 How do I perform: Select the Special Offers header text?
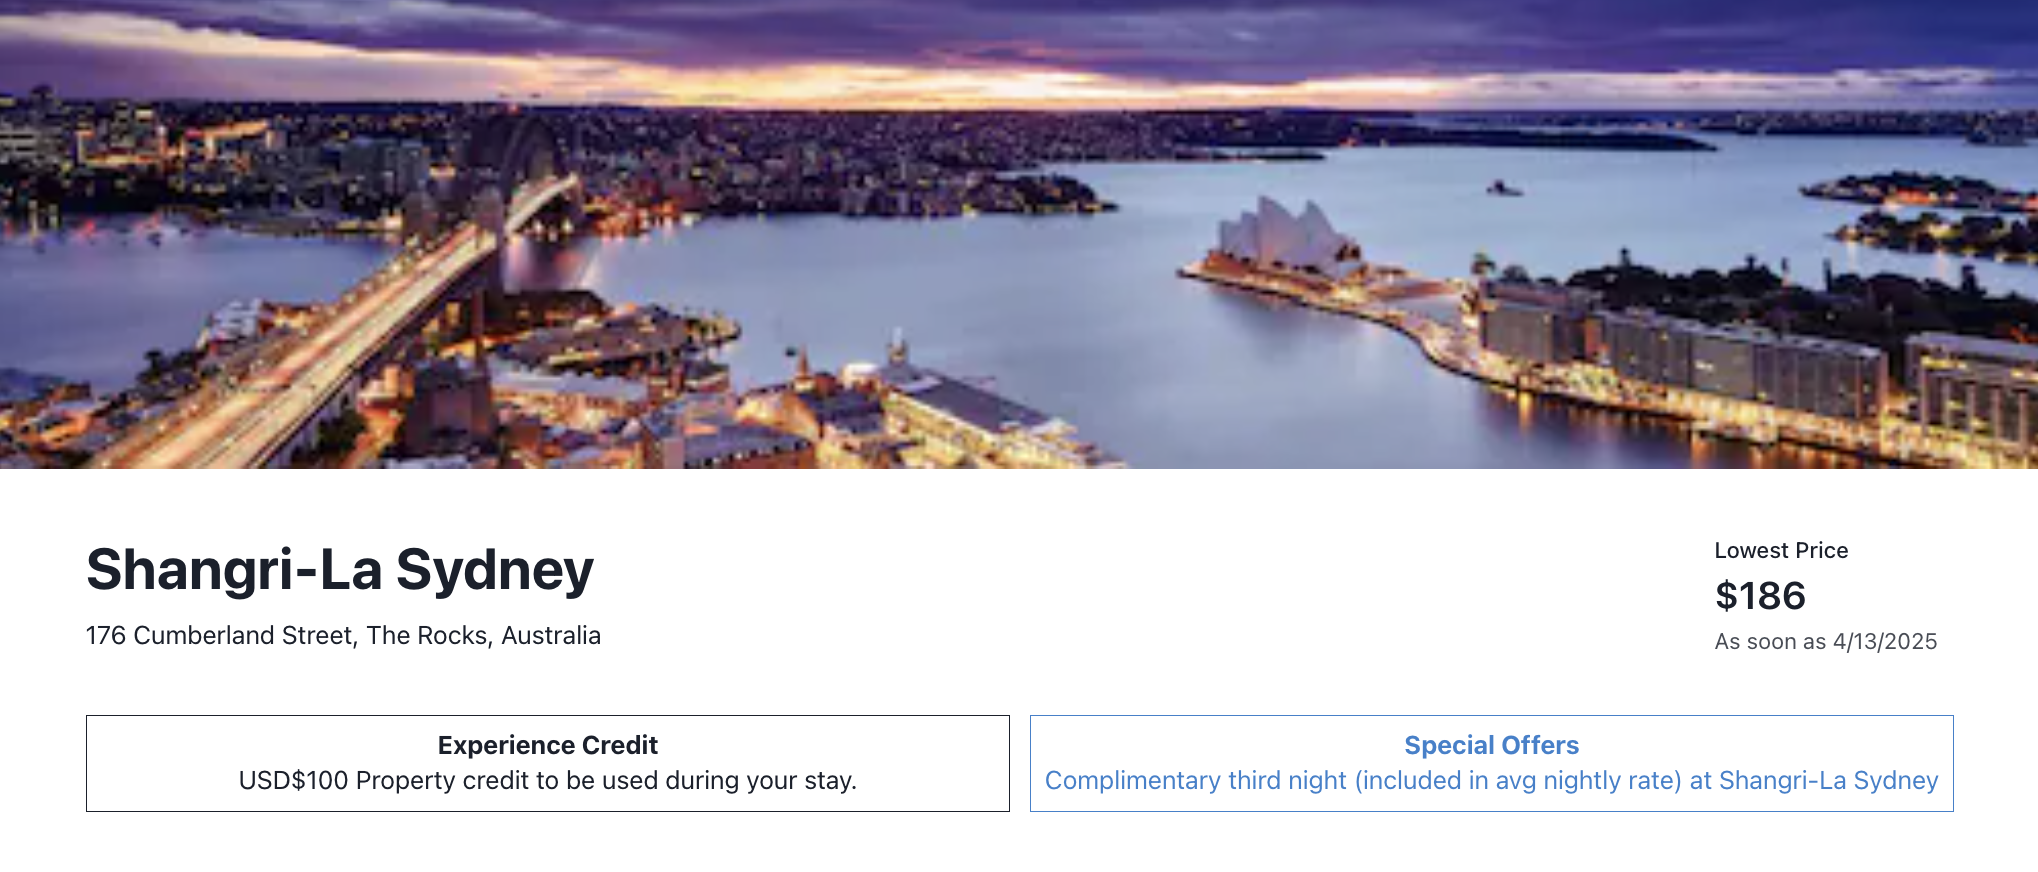1491,745
